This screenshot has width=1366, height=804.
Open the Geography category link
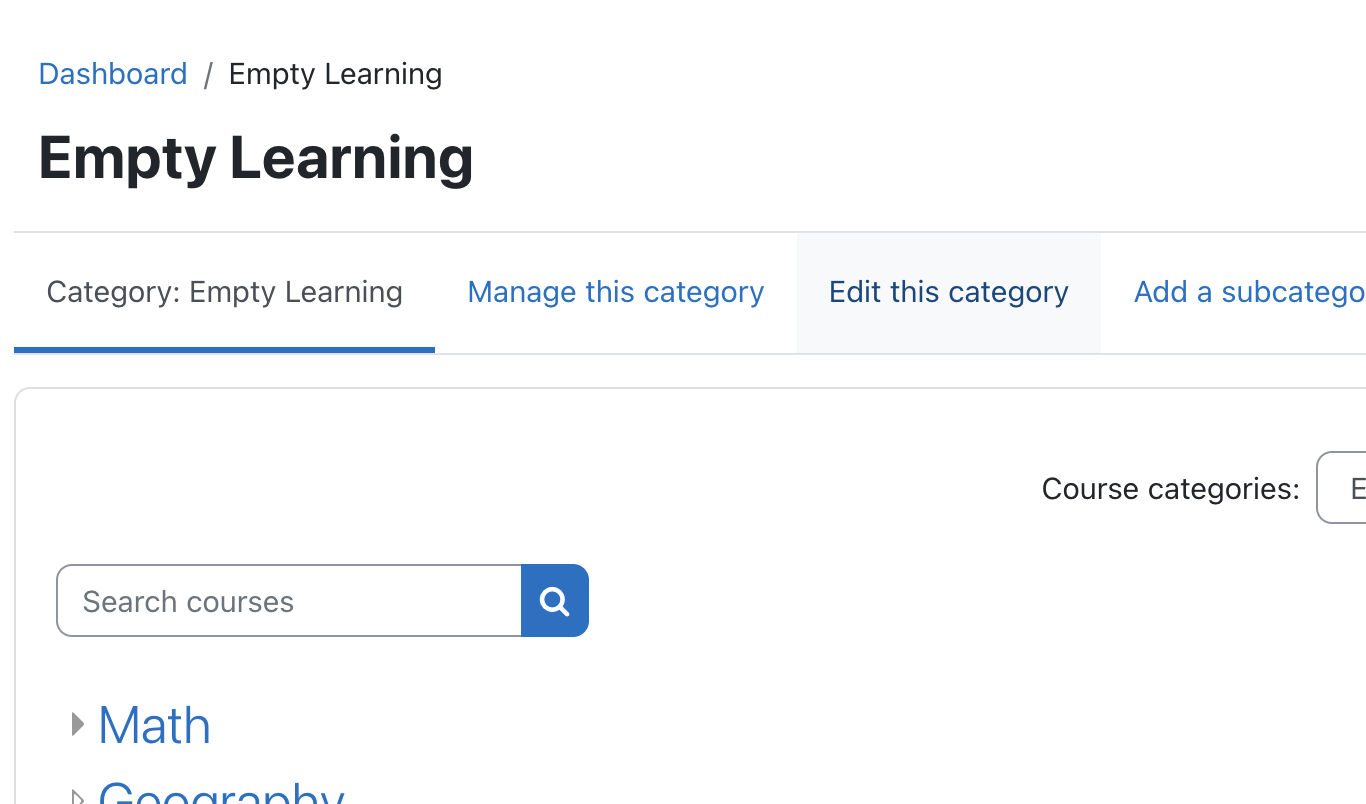pos(221,793)
